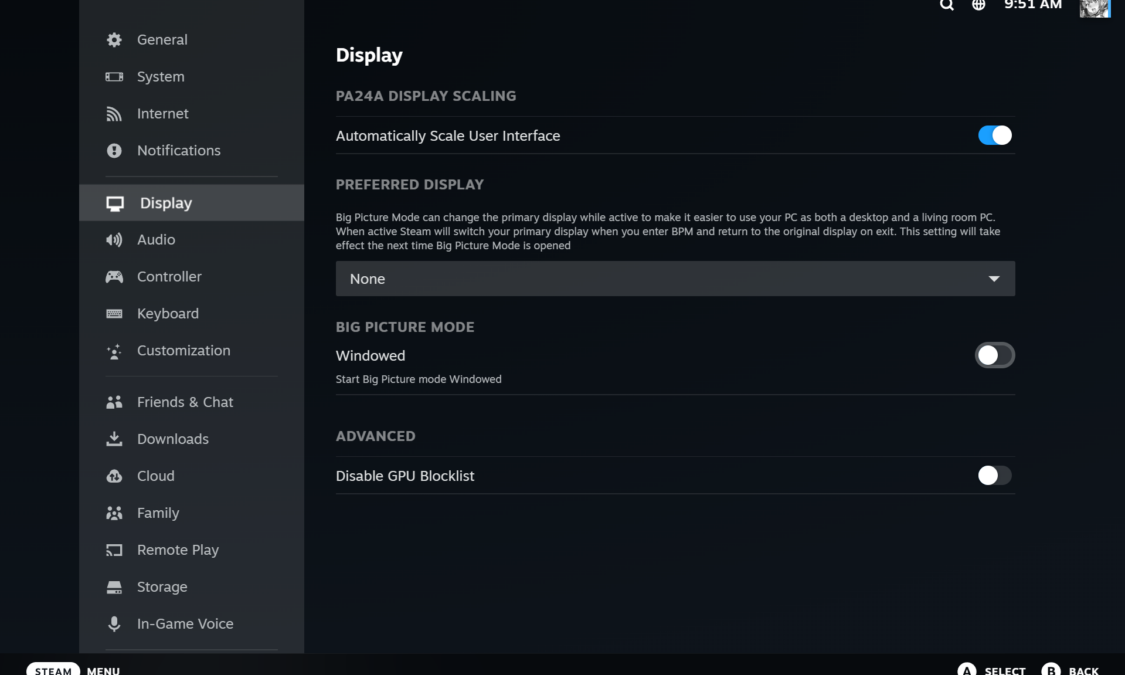Click the Customization sparkle icon

114,351
